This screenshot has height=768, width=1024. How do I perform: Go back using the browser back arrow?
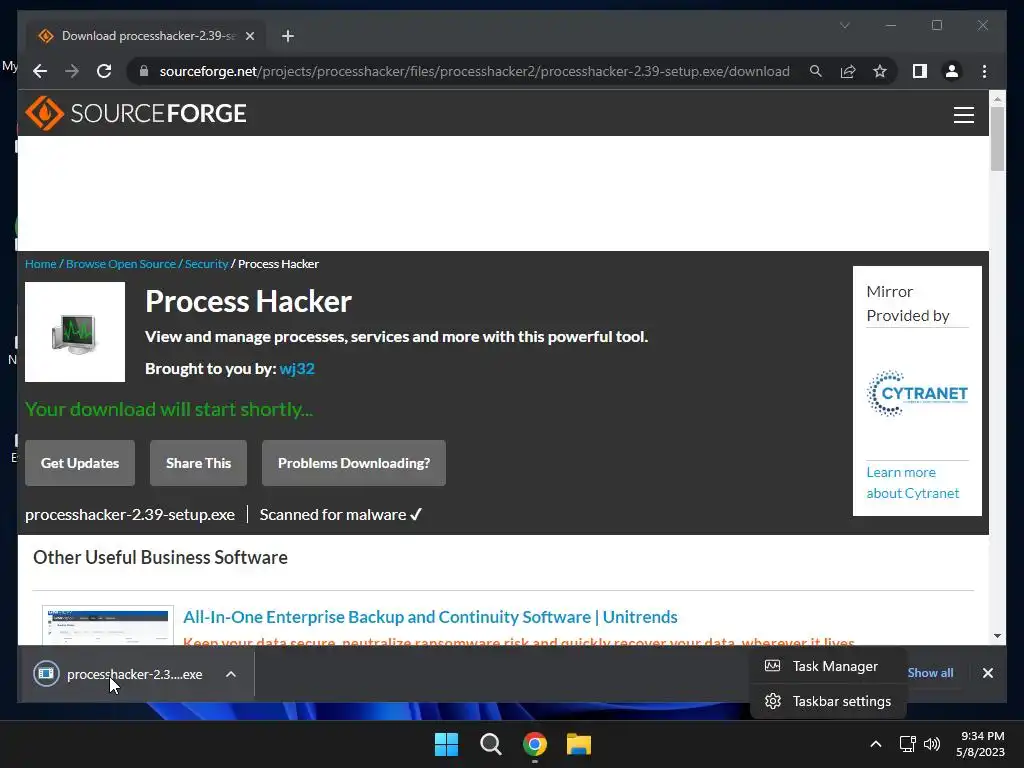click(40, 71)
